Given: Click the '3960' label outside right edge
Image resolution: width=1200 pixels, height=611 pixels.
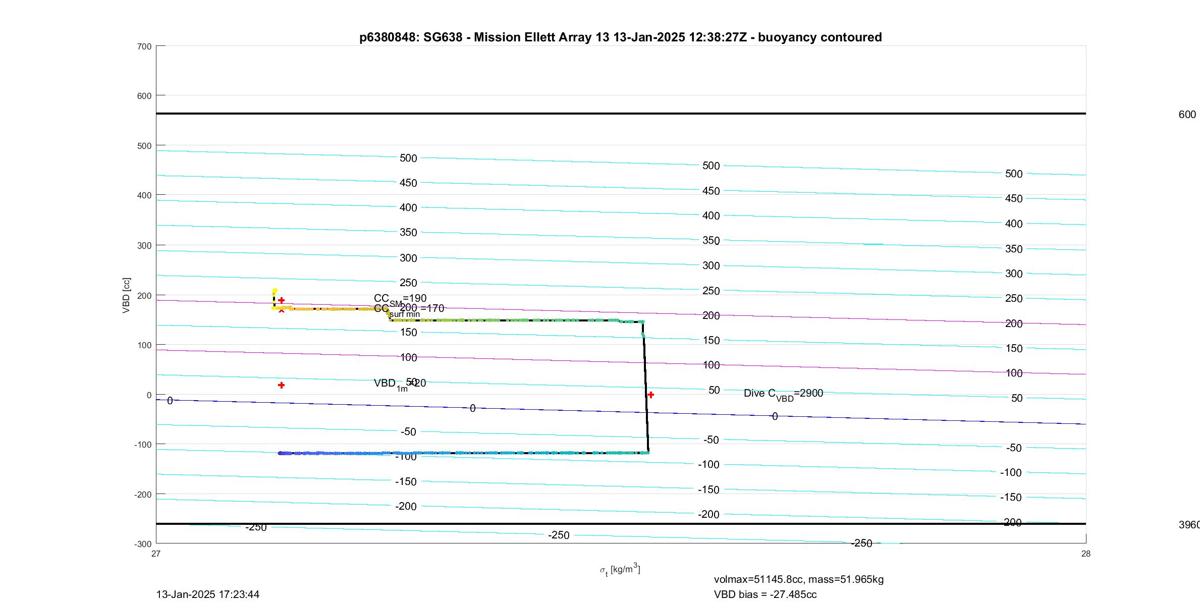Looking at the screenshot, I should click(x=1189, y=524).
